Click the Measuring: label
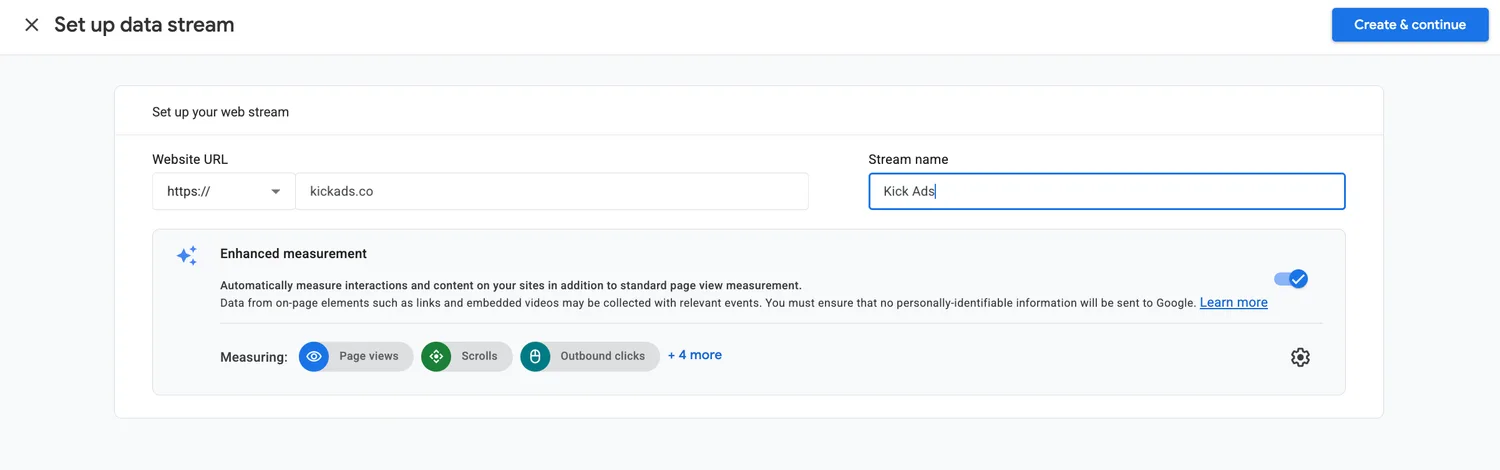Image resolution: width=1500 pixels, height=470 pixels. click(x=254, y=357)
